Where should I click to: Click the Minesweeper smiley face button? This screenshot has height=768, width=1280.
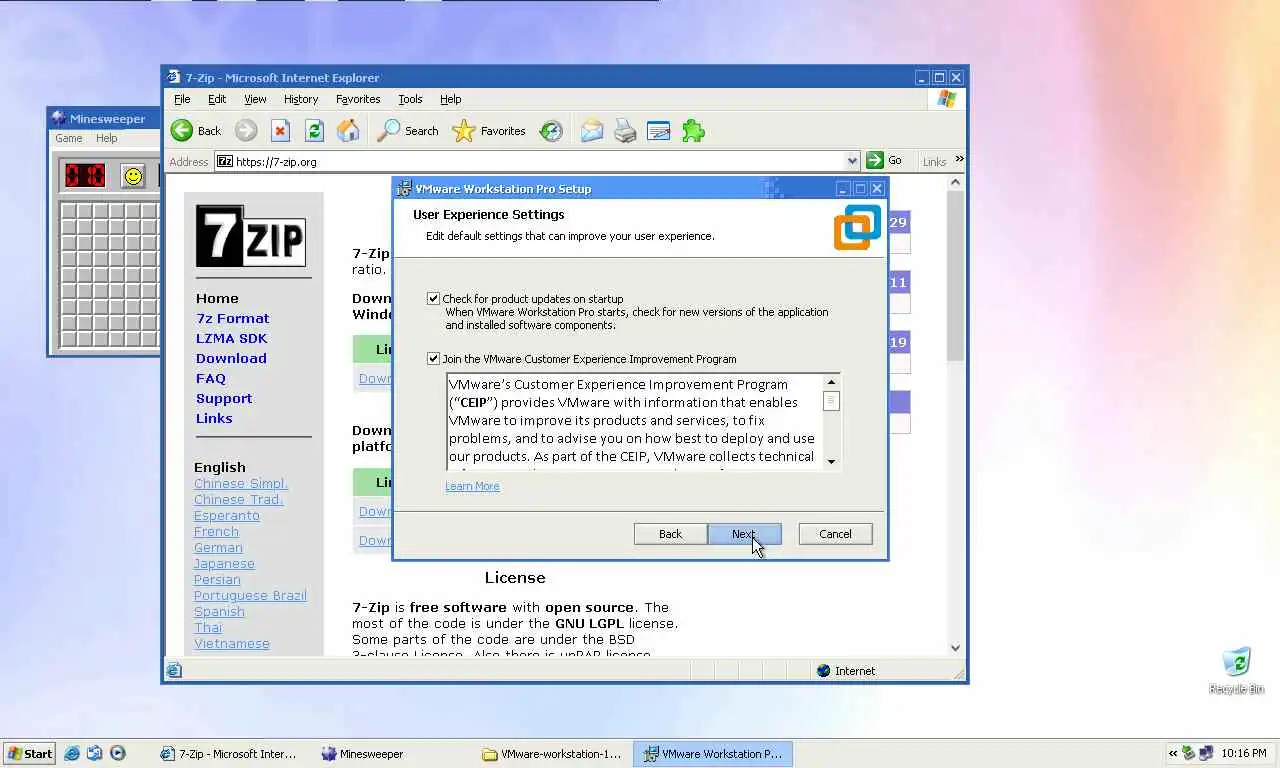pos(133,176)
